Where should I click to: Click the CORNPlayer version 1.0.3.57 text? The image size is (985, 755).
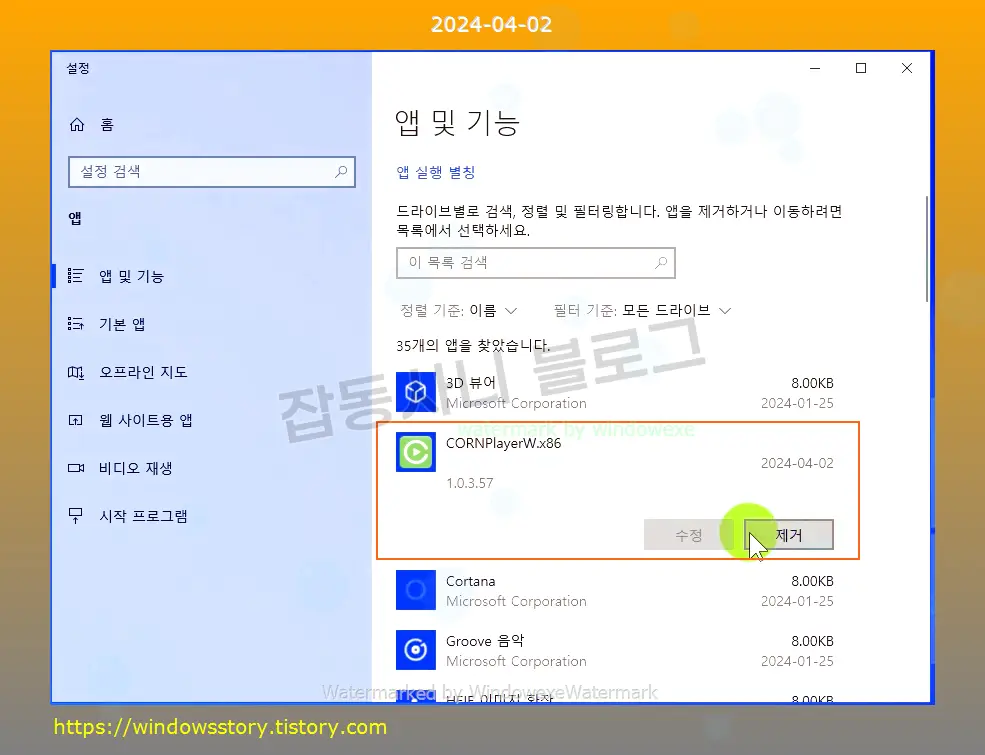coord(470,483)
